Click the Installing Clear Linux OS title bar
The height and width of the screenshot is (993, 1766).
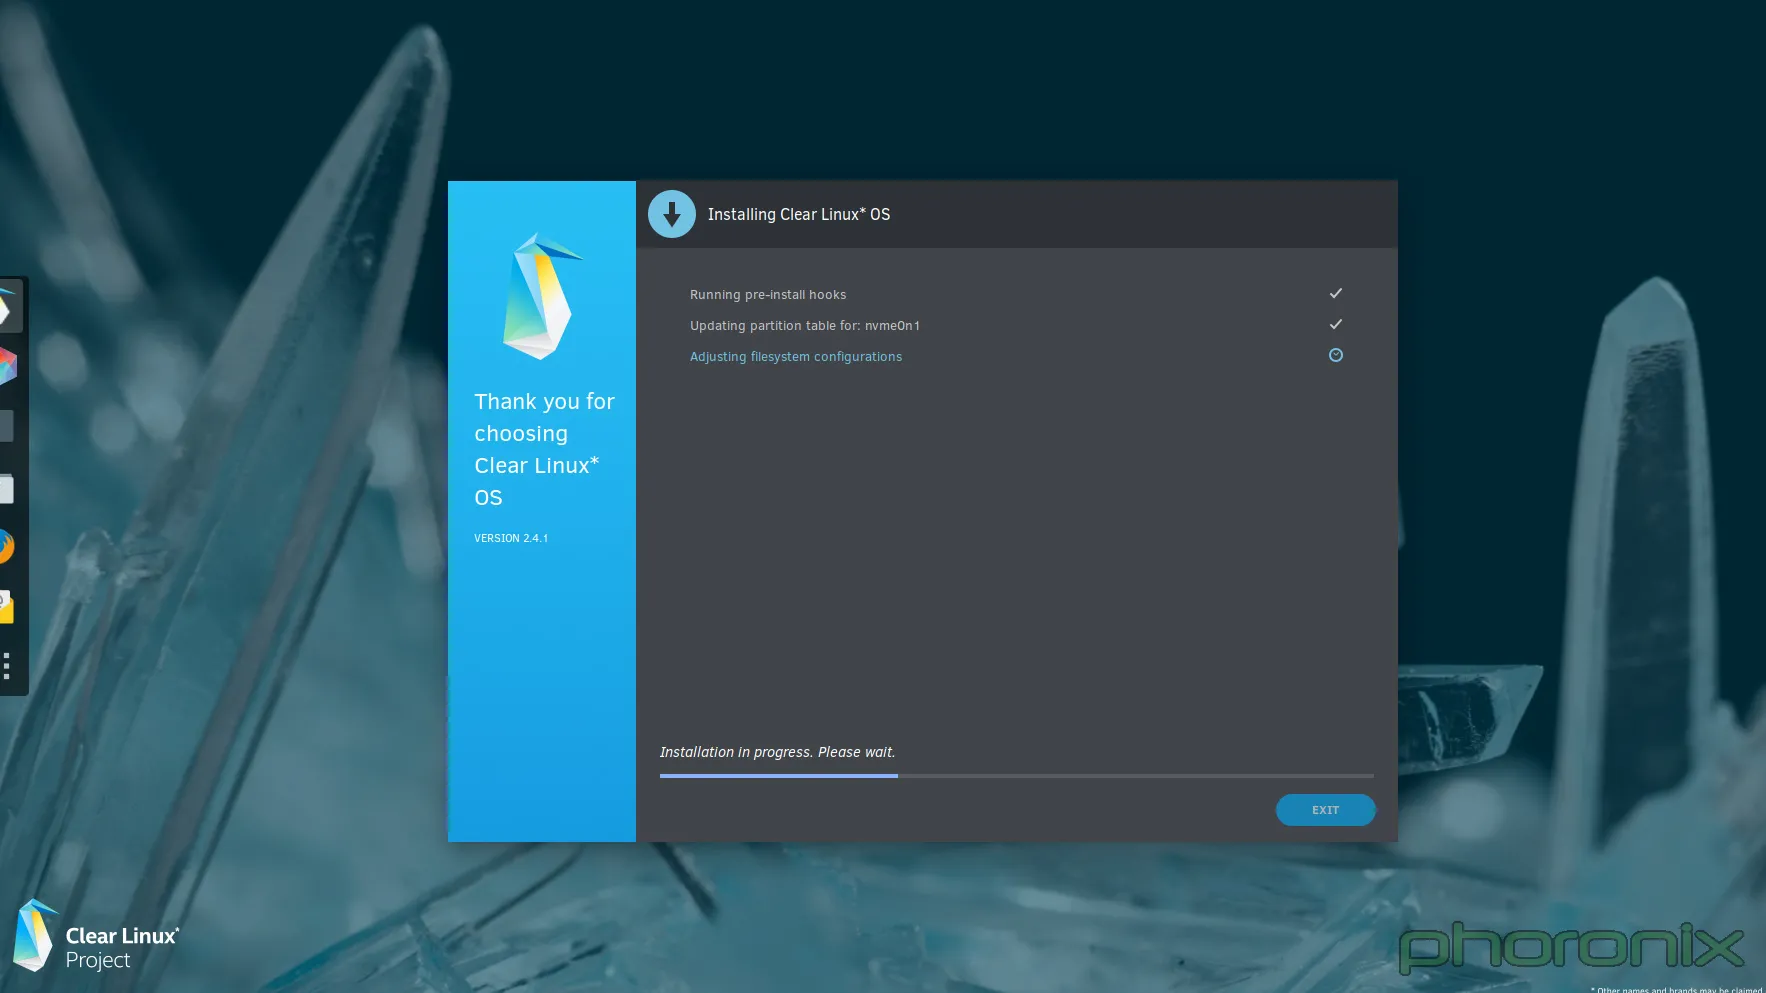tap(798, 214)
